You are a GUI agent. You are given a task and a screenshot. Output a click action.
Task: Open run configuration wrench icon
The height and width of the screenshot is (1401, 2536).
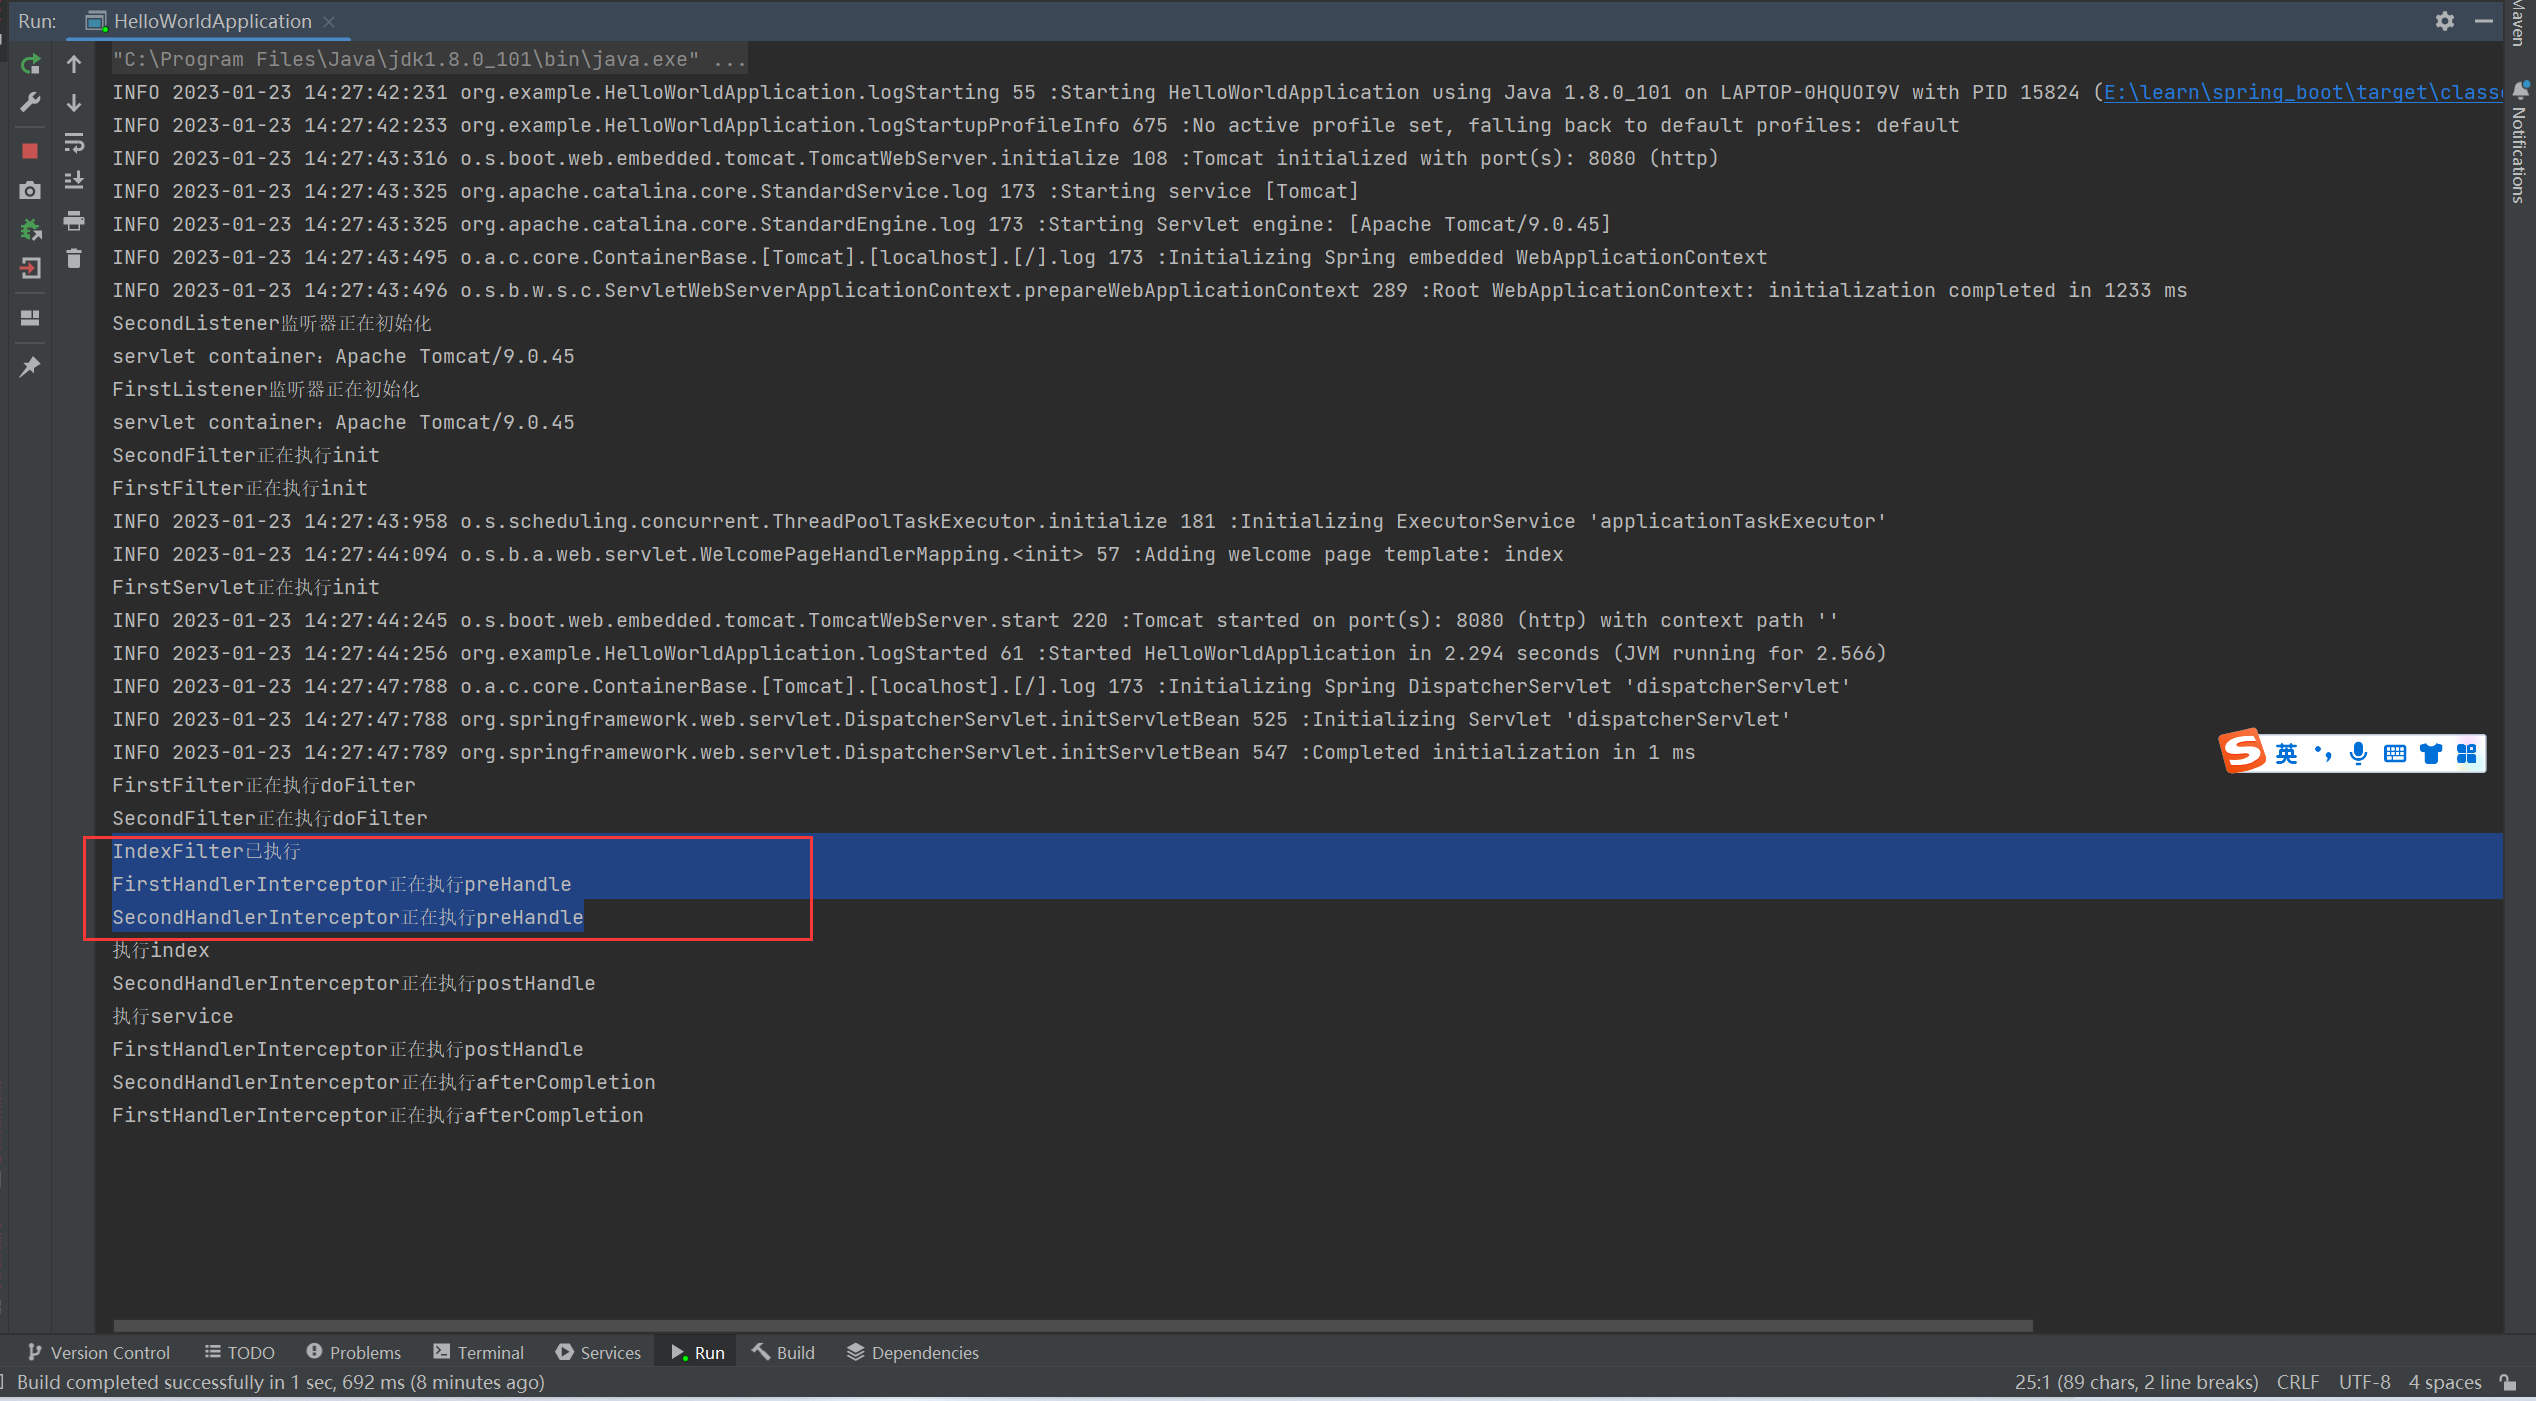click(30, 103)
